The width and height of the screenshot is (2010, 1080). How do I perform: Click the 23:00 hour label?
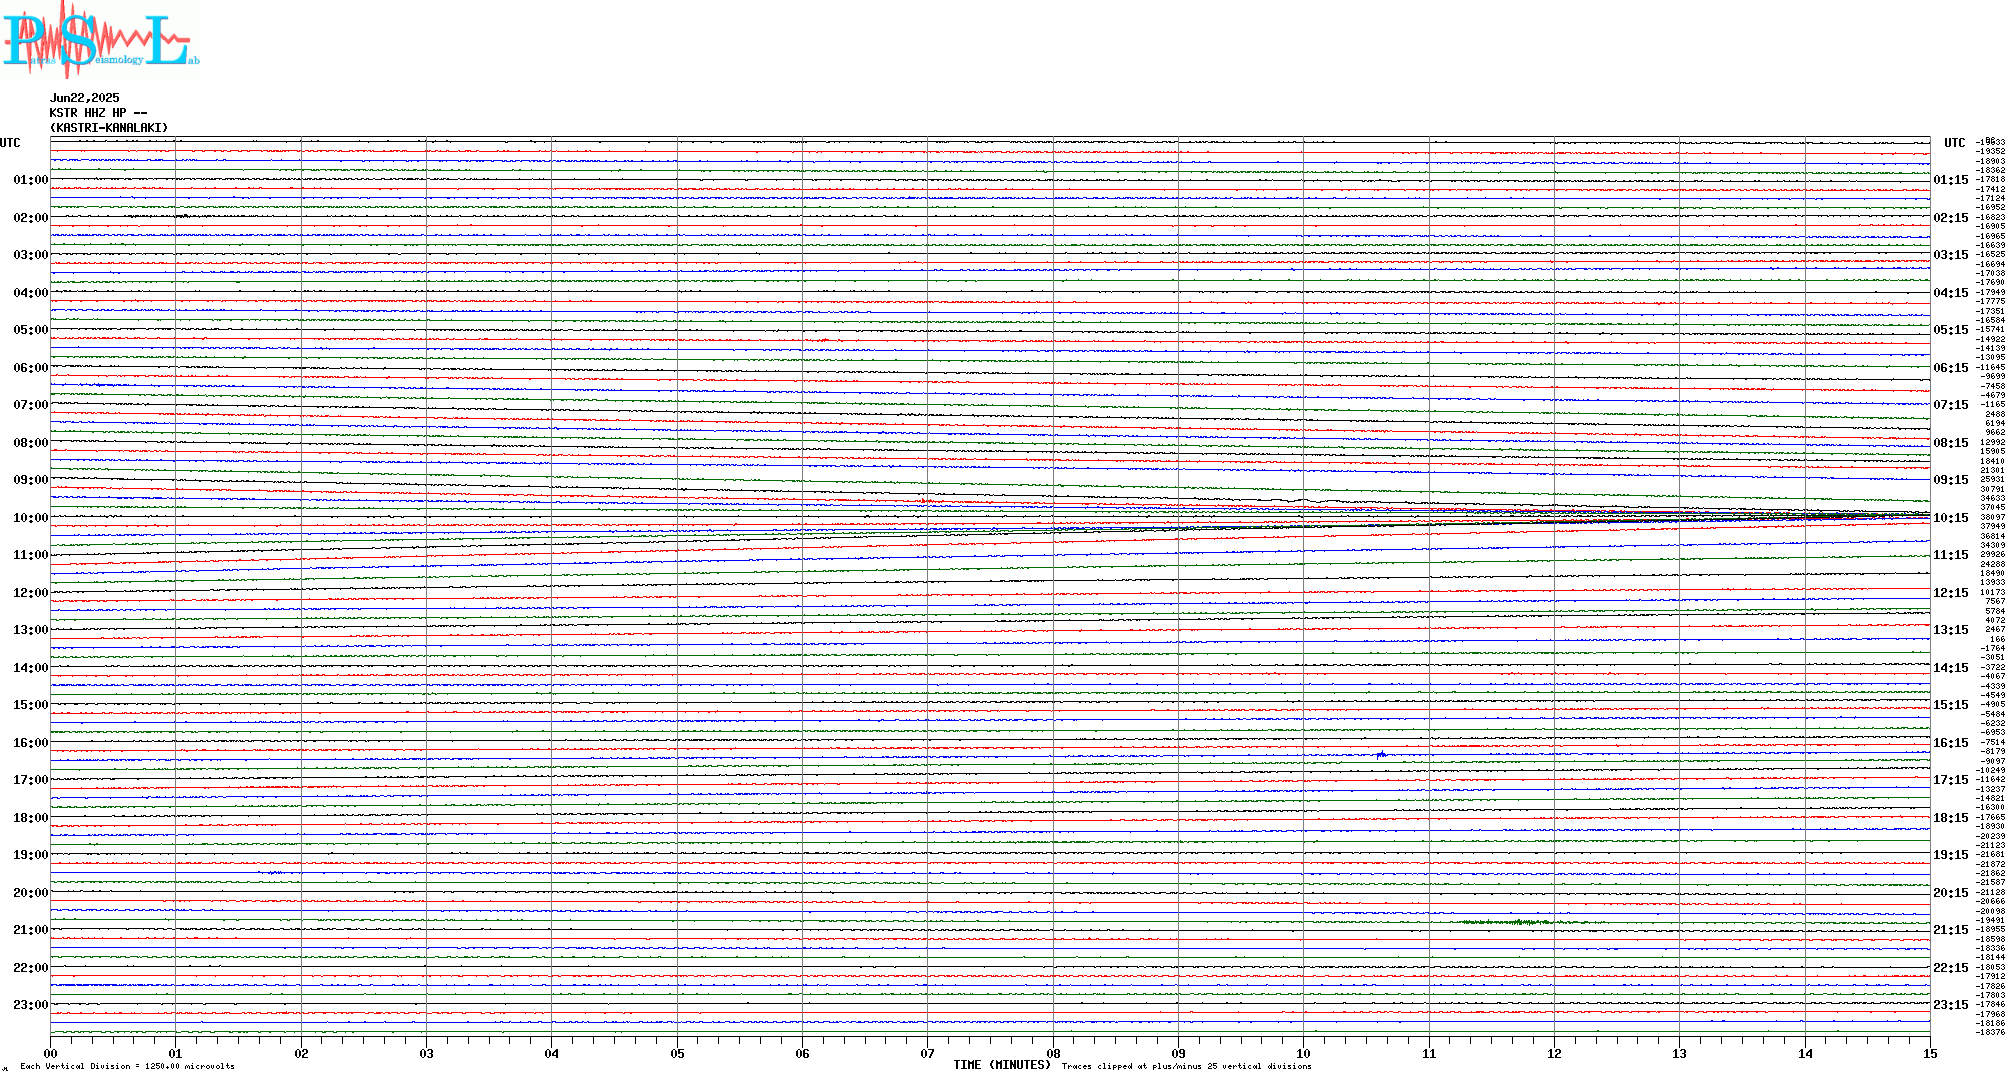tap(31, 1005)
